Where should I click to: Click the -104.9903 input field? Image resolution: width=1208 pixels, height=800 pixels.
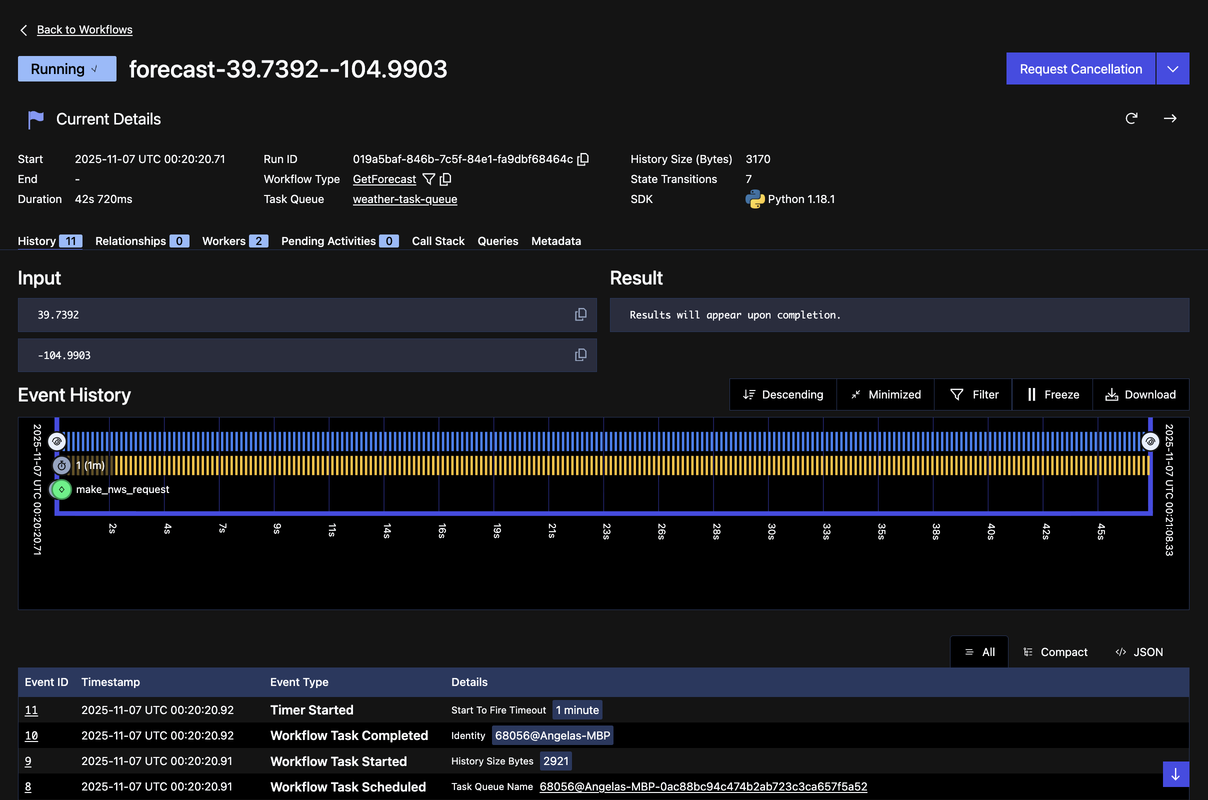point(307,355)
